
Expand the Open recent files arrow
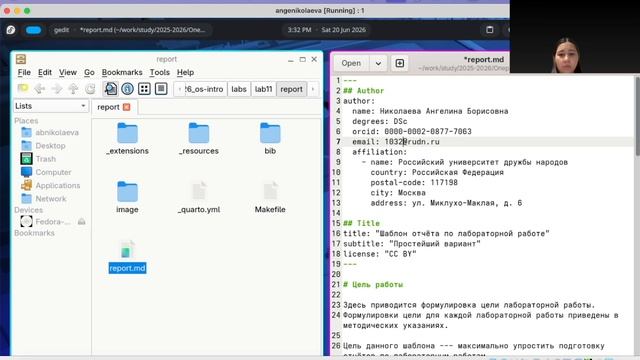pyautogui.click(x=378, y=63)
